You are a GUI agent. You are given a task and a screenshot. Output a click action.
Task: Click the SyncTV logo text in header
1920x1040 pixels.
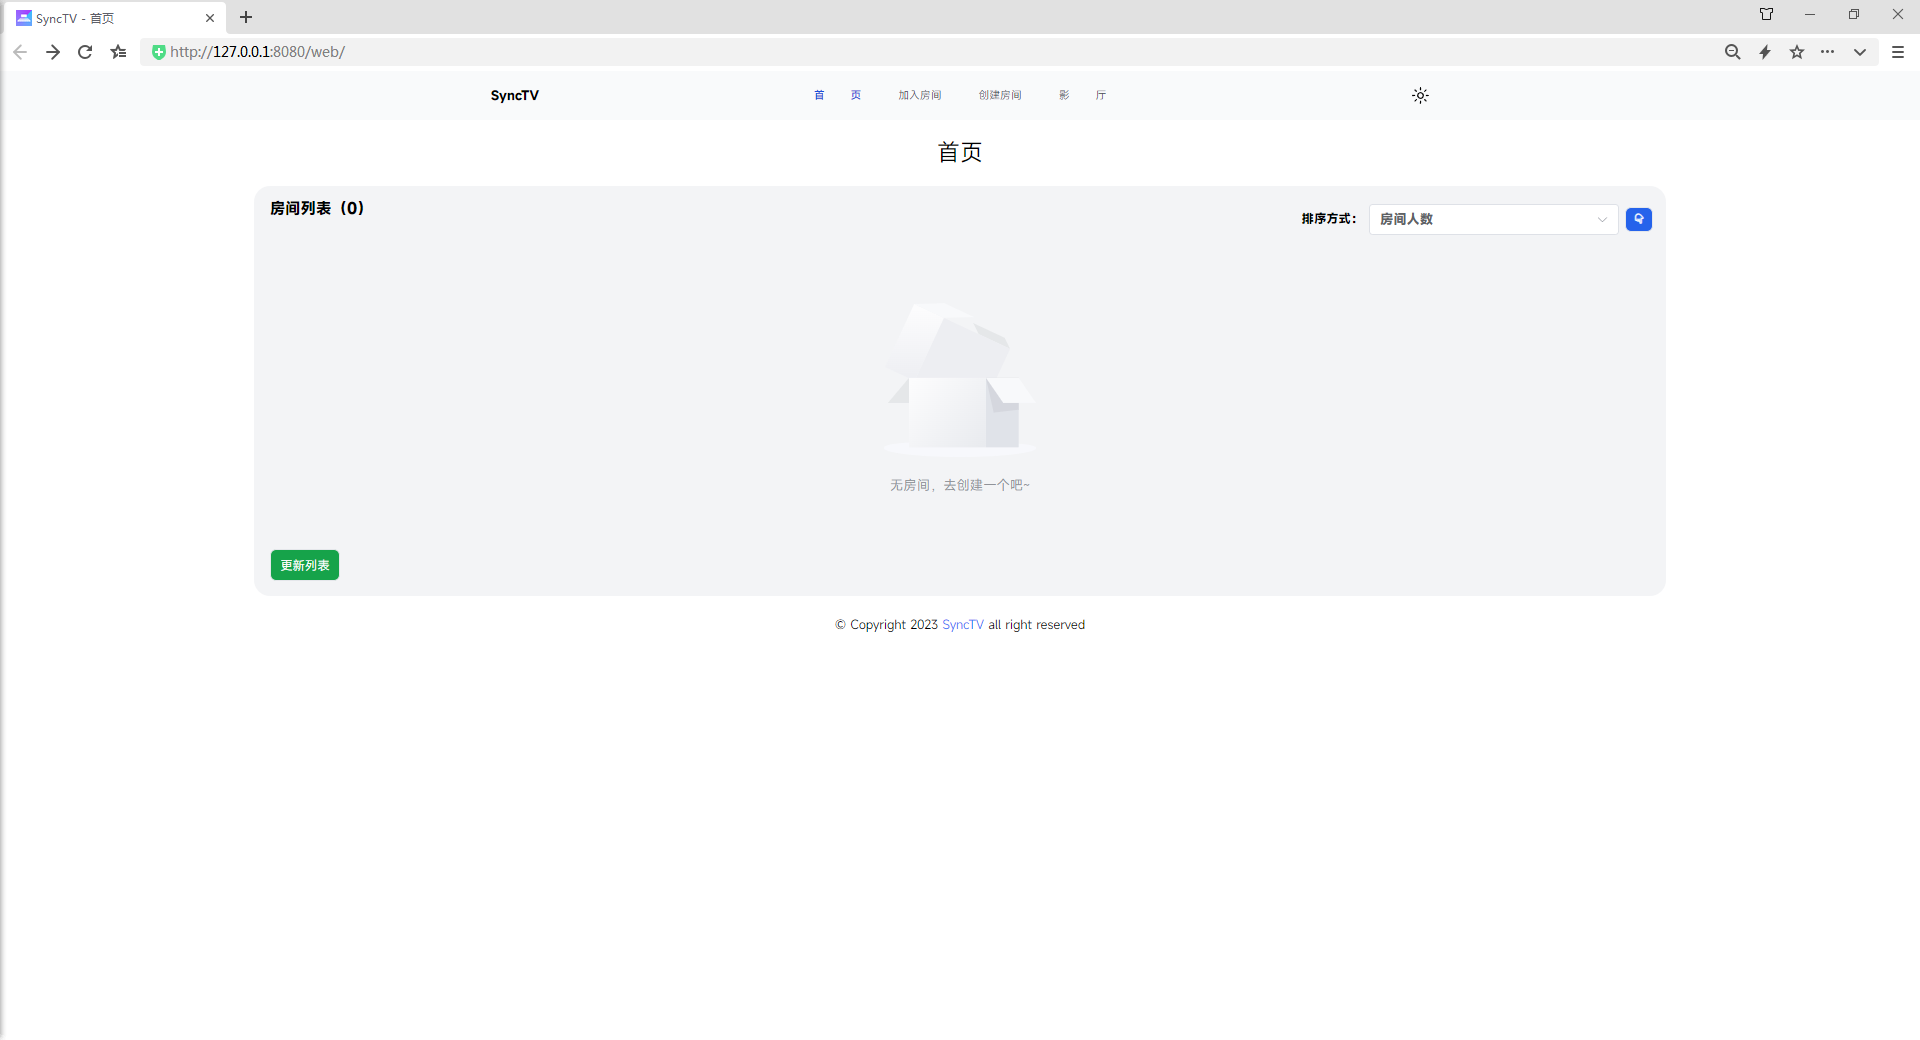pyautogui.click(x=514, y=96)
